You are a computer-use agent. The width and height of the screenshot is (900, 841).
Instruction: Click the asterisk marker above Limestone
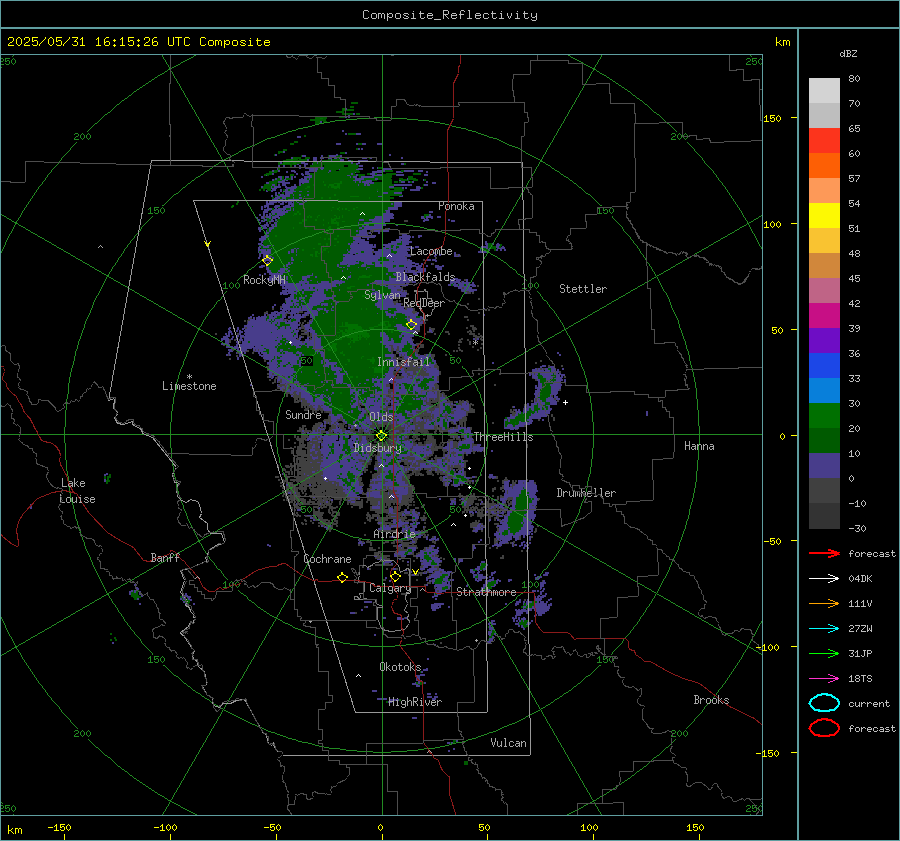coord(189,377)
